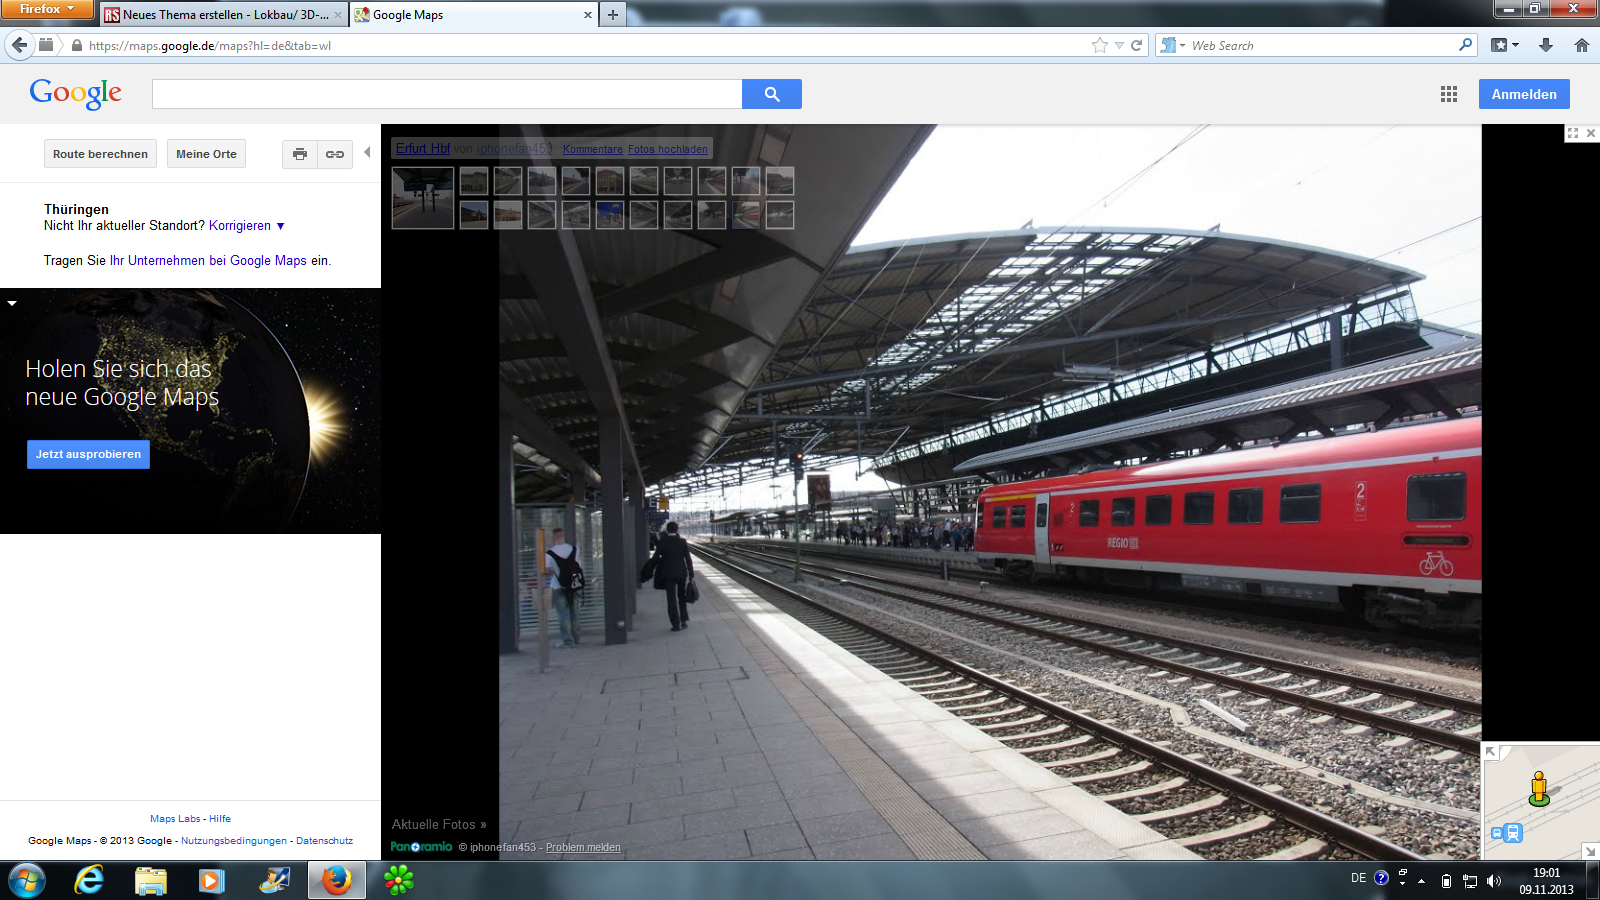Viewport: 1600px width, 900px height.
Task: Get the map link via chain icon
Action: click(335, 154)
